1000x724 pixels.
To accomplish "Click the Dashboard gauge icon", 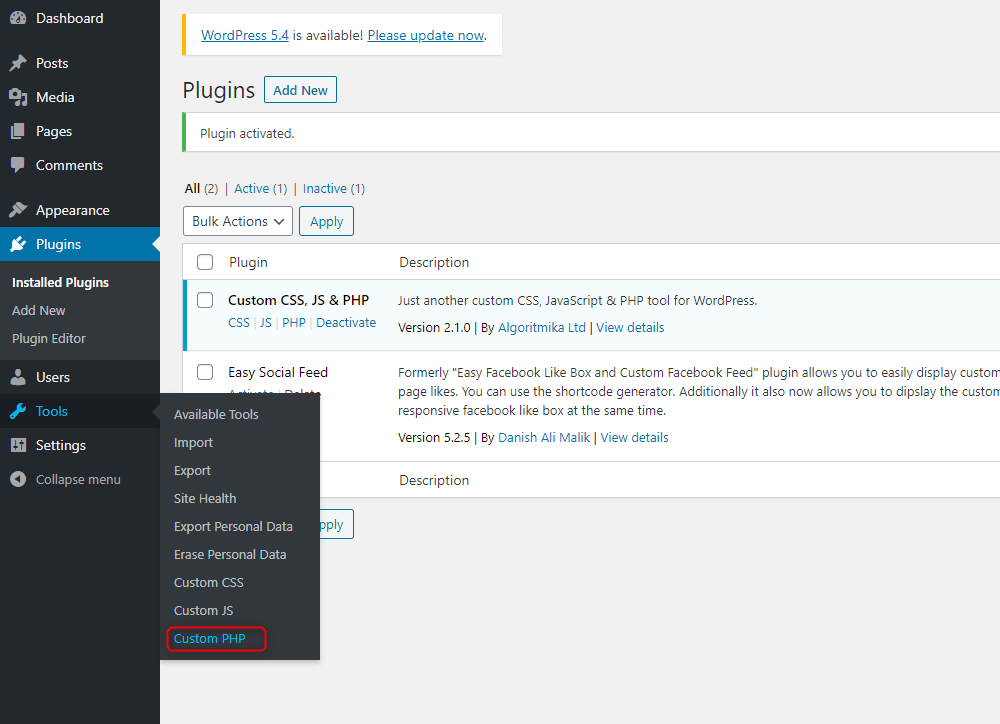I will pos(18,18).
